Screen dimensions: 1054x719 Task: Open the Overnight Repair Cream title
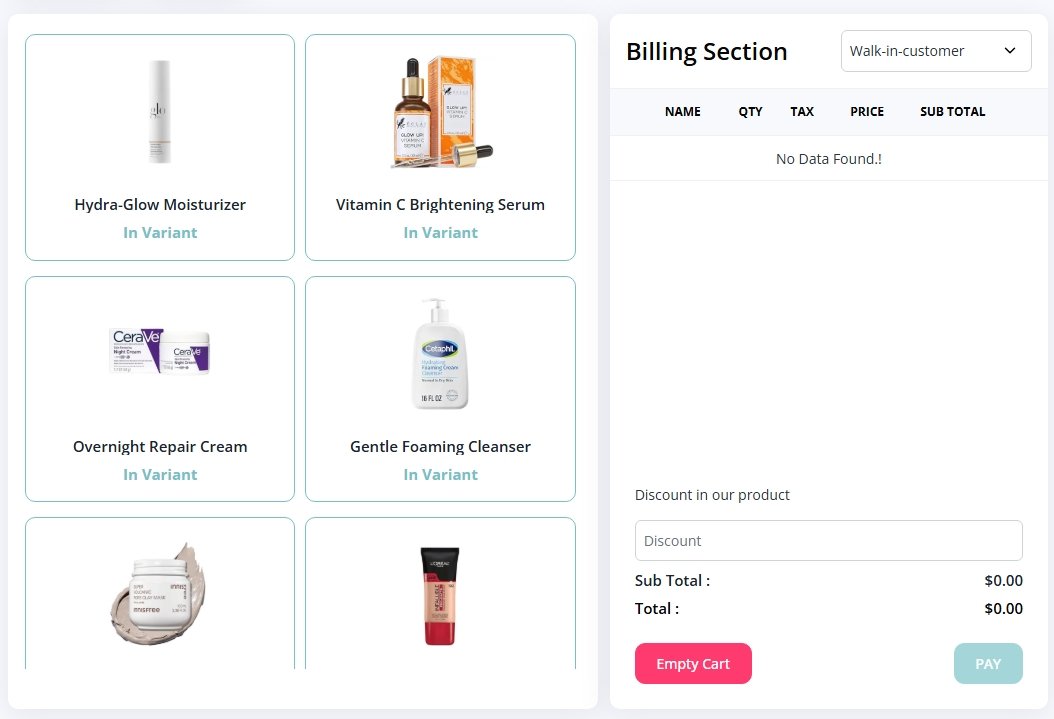(160, 447)
